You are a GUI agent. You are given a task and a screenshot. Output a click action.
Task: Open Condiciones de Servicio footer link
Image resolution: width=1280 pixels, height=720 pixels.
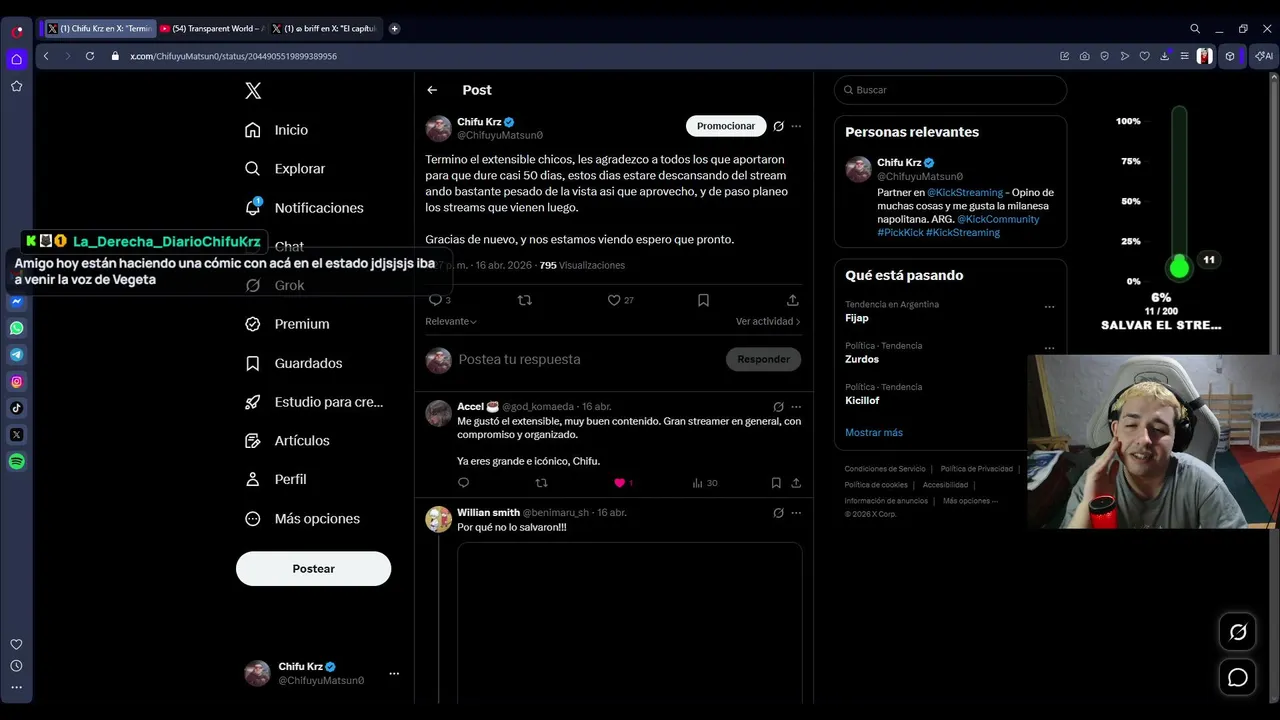[885, 469]
